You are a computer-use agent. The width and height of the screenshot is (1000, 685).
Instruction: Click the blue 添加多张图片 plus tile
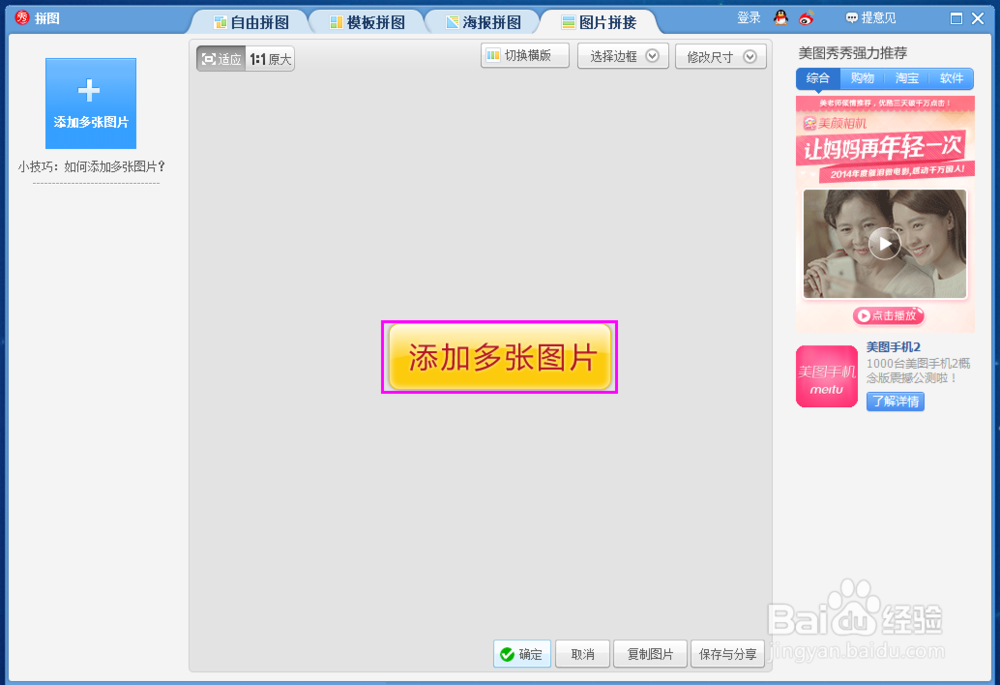90,103
